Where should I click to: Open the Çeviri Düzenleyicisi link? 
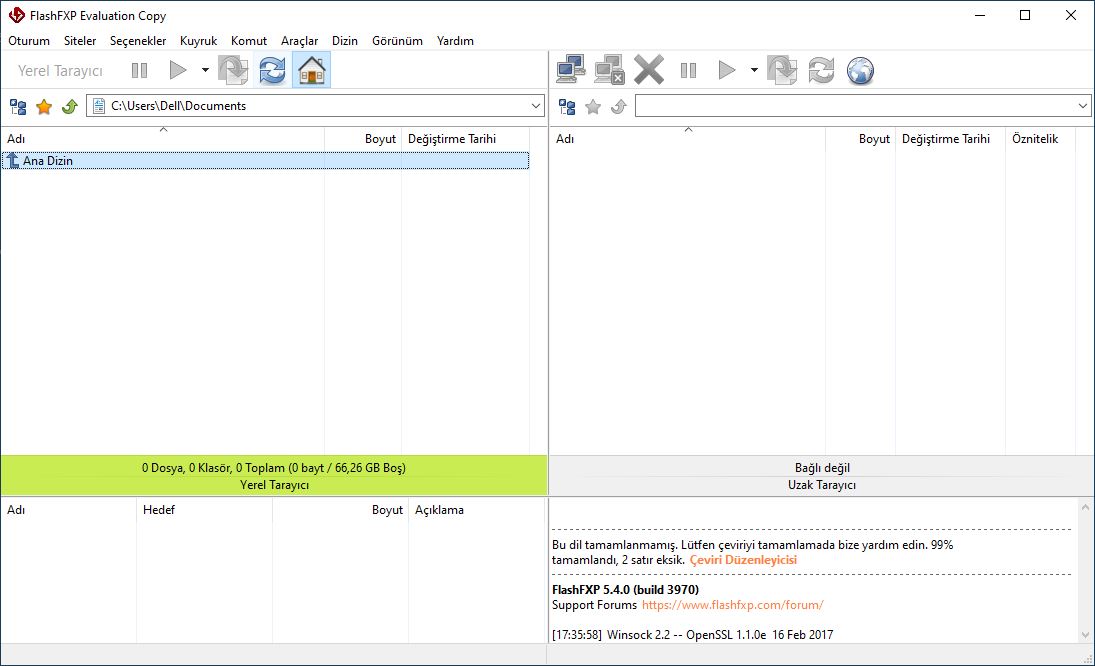[x=743, y=560]
